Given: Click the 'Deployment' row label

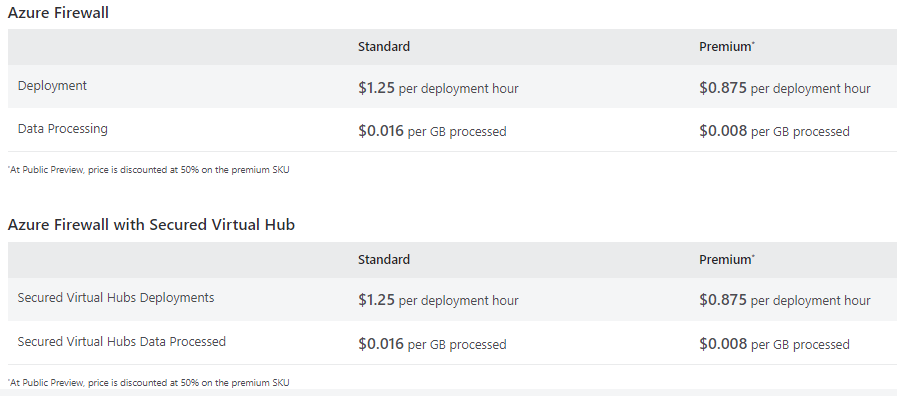Looking at the screenshot, I should pos(52,86).
